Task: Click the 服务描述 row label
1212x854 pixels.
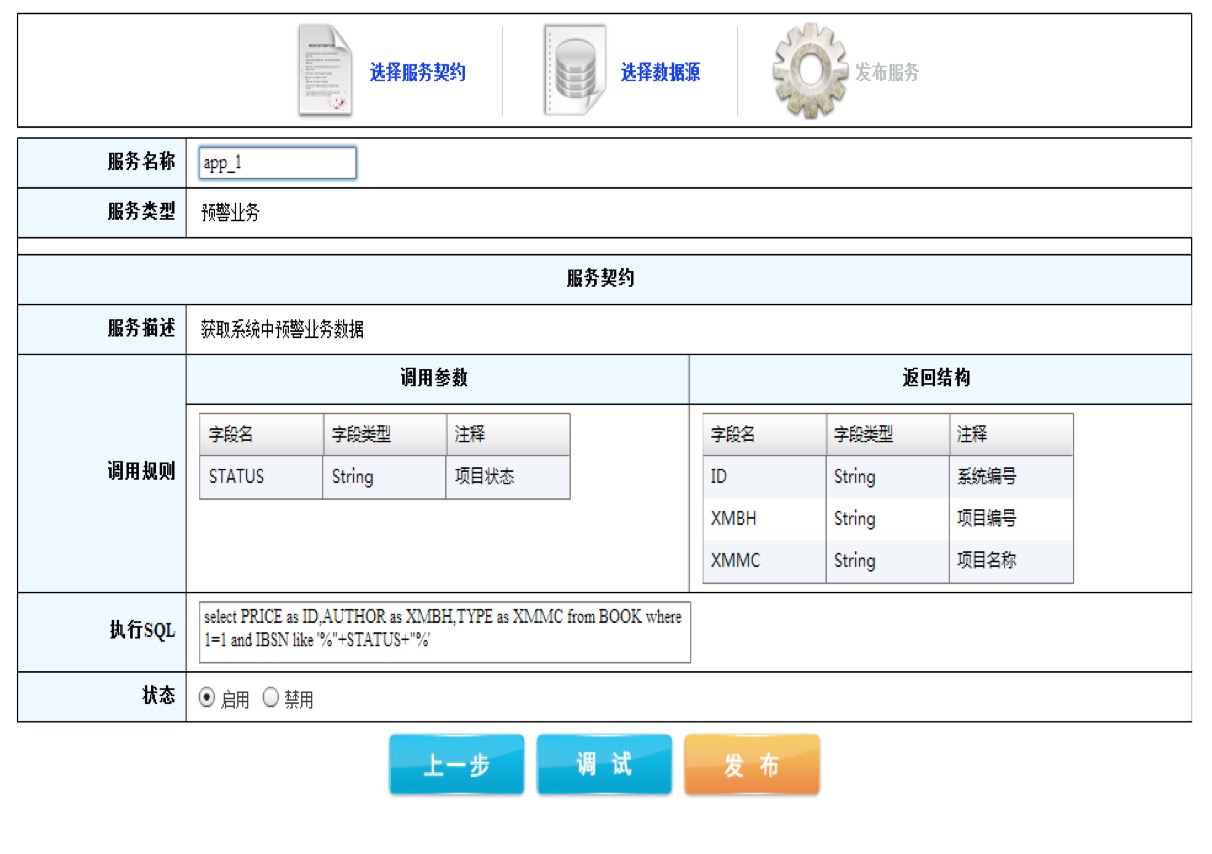Action: [x=141, y=328]
